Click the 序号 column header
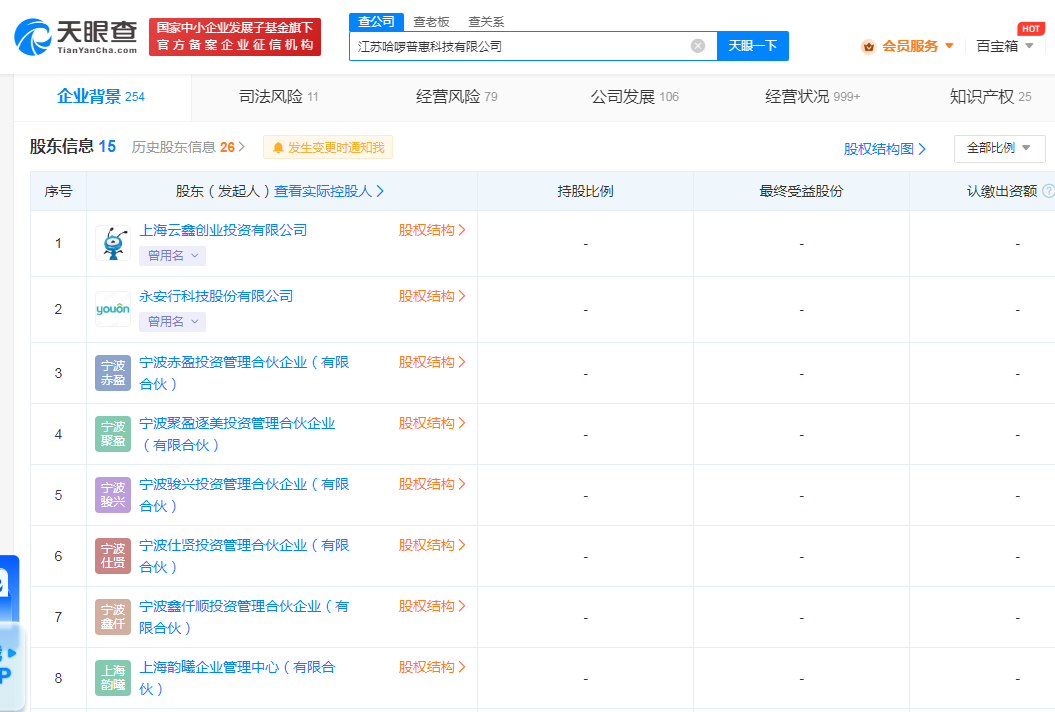The height and width of the screenshot is (712, 1055). (x=59, y=191)
